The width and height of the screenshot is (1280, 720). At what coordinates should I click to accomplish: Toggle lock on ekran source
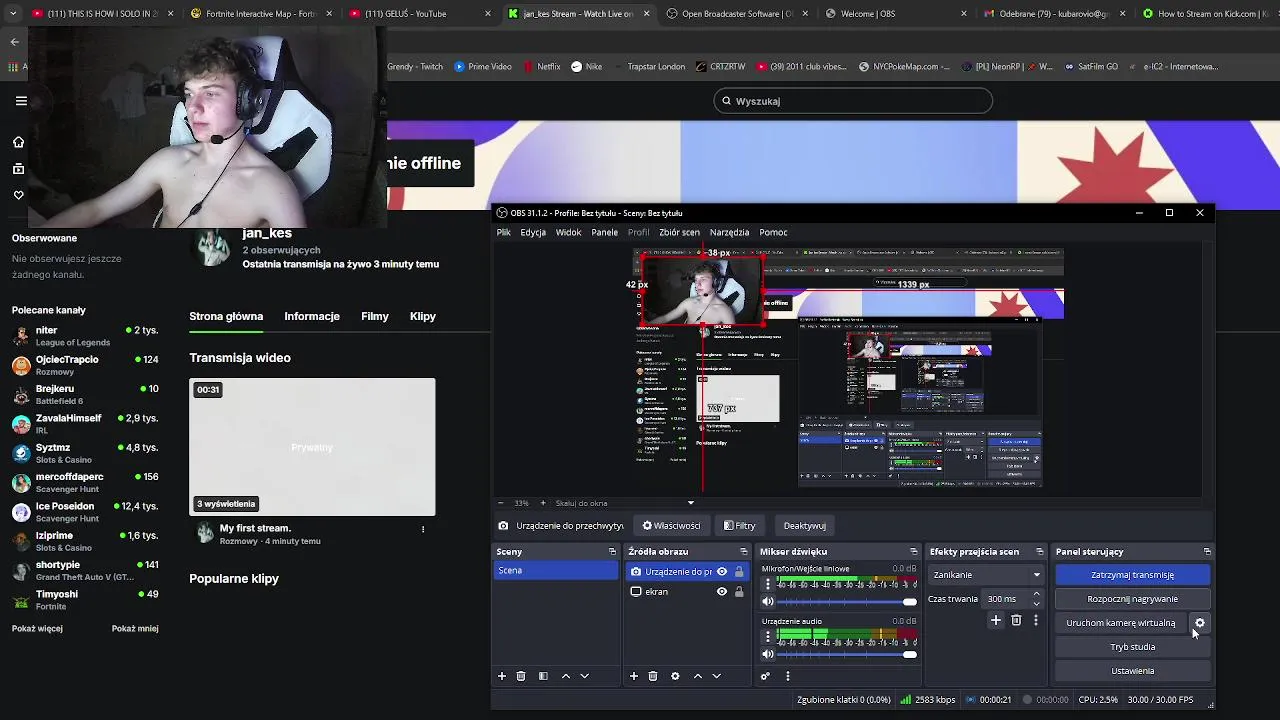tap(739, 592)
